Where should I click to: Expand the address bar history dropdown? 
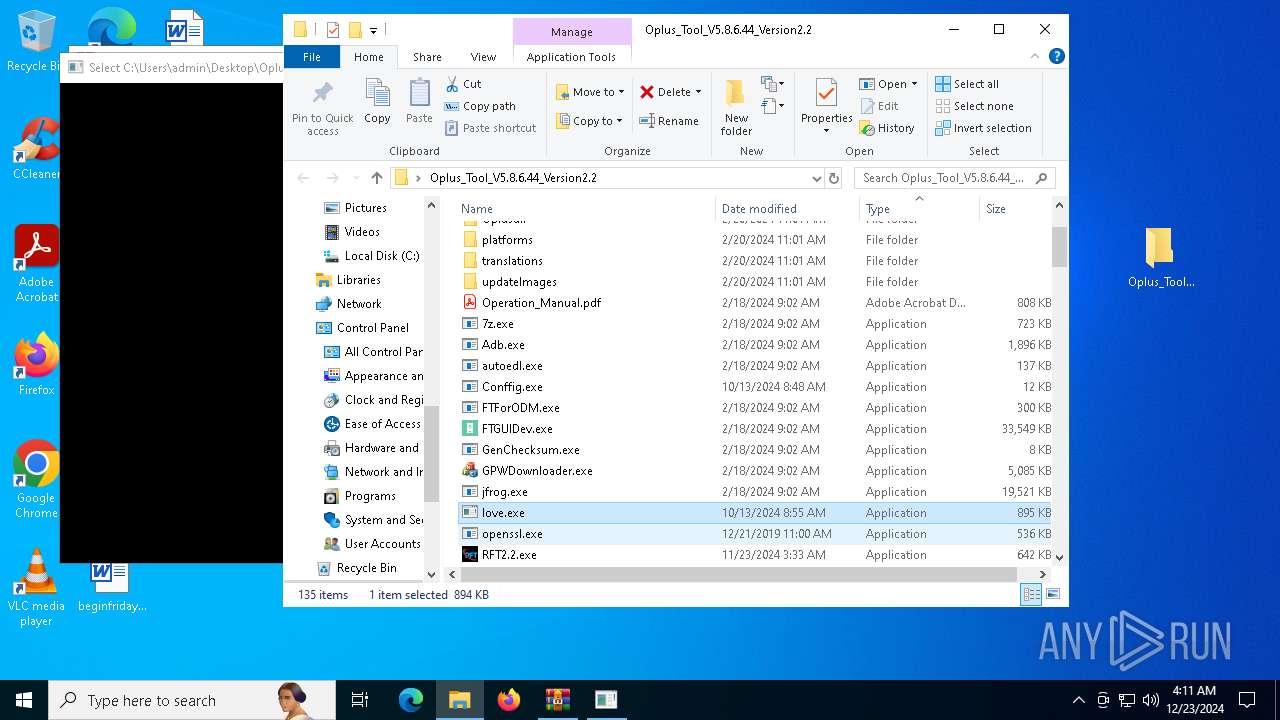pyautogui.click(x=817, y=178)
